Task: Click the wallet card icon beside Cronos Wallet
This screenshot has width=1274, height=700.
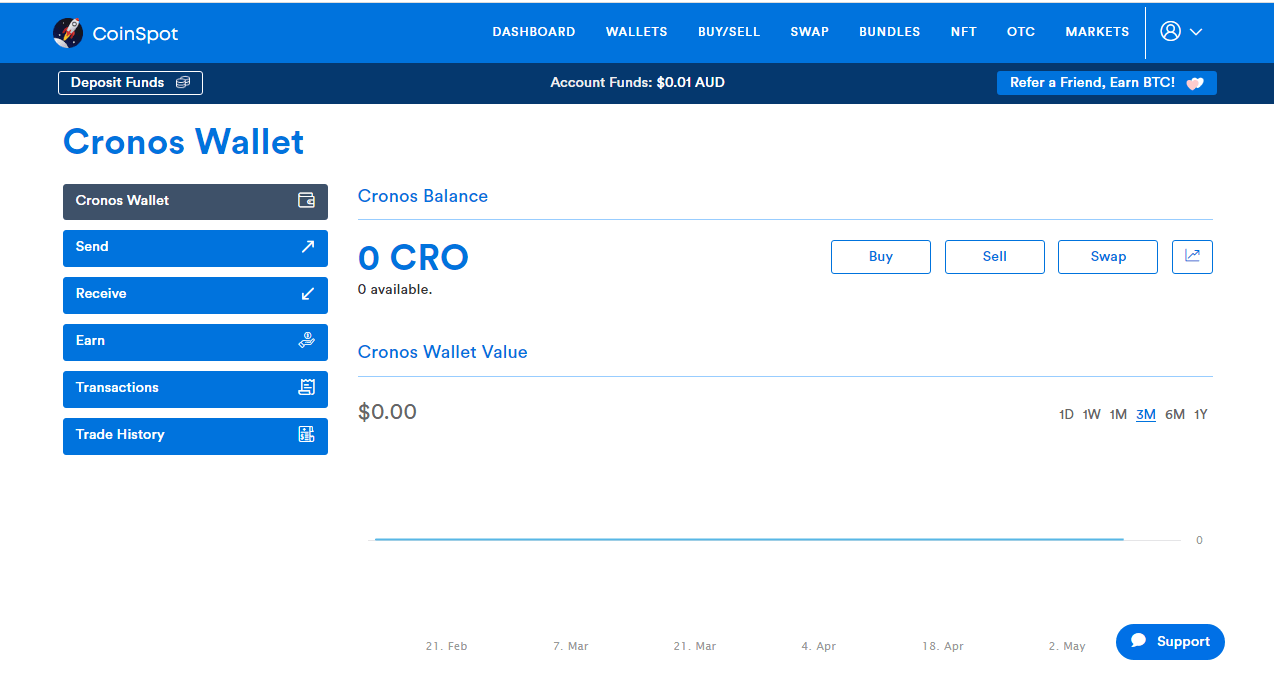Action: [307, 200]
